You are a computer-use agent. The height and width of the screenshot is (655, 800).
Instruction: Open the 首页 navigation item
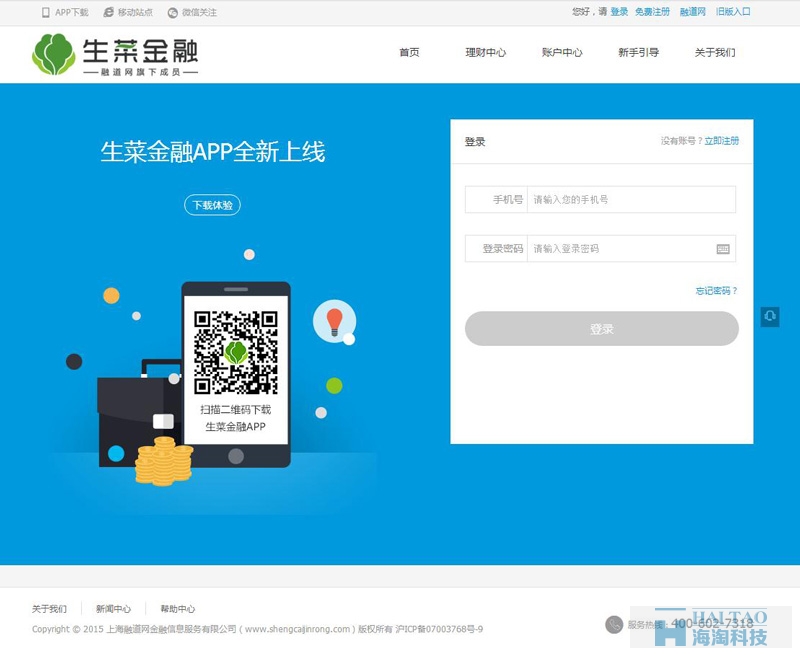[409, 53]
